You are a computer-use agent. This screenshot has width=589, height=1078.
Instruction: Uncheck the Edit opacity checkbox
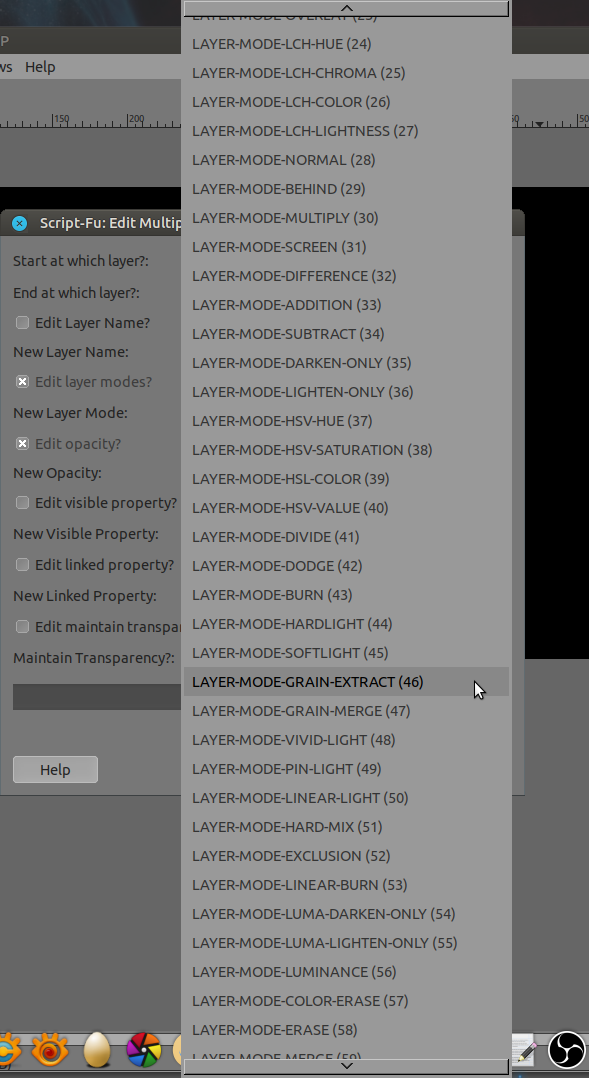pyautogui.click(x=23, y=443)
